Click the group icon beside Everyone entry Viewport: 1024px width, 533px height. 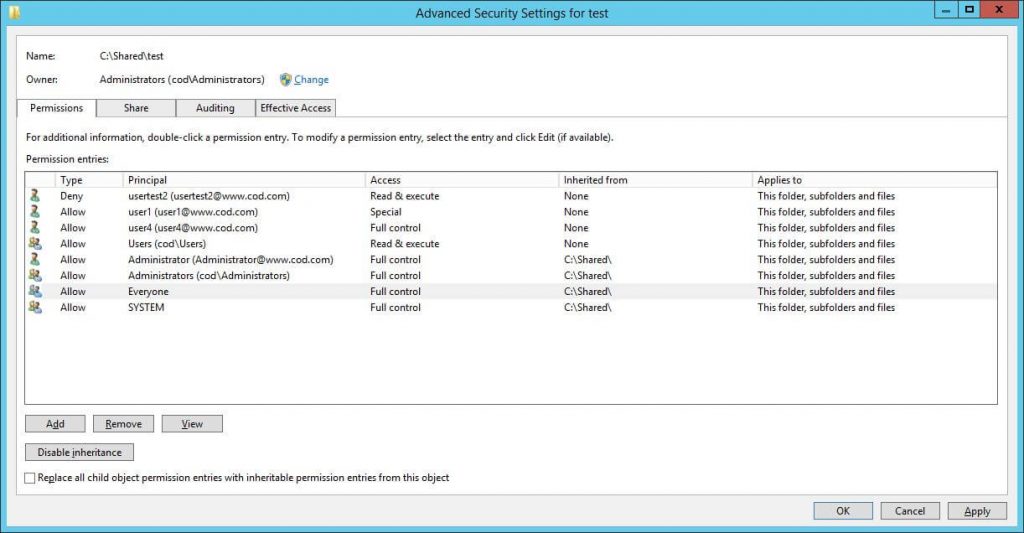pyautogui.click(x=35, y=292)
